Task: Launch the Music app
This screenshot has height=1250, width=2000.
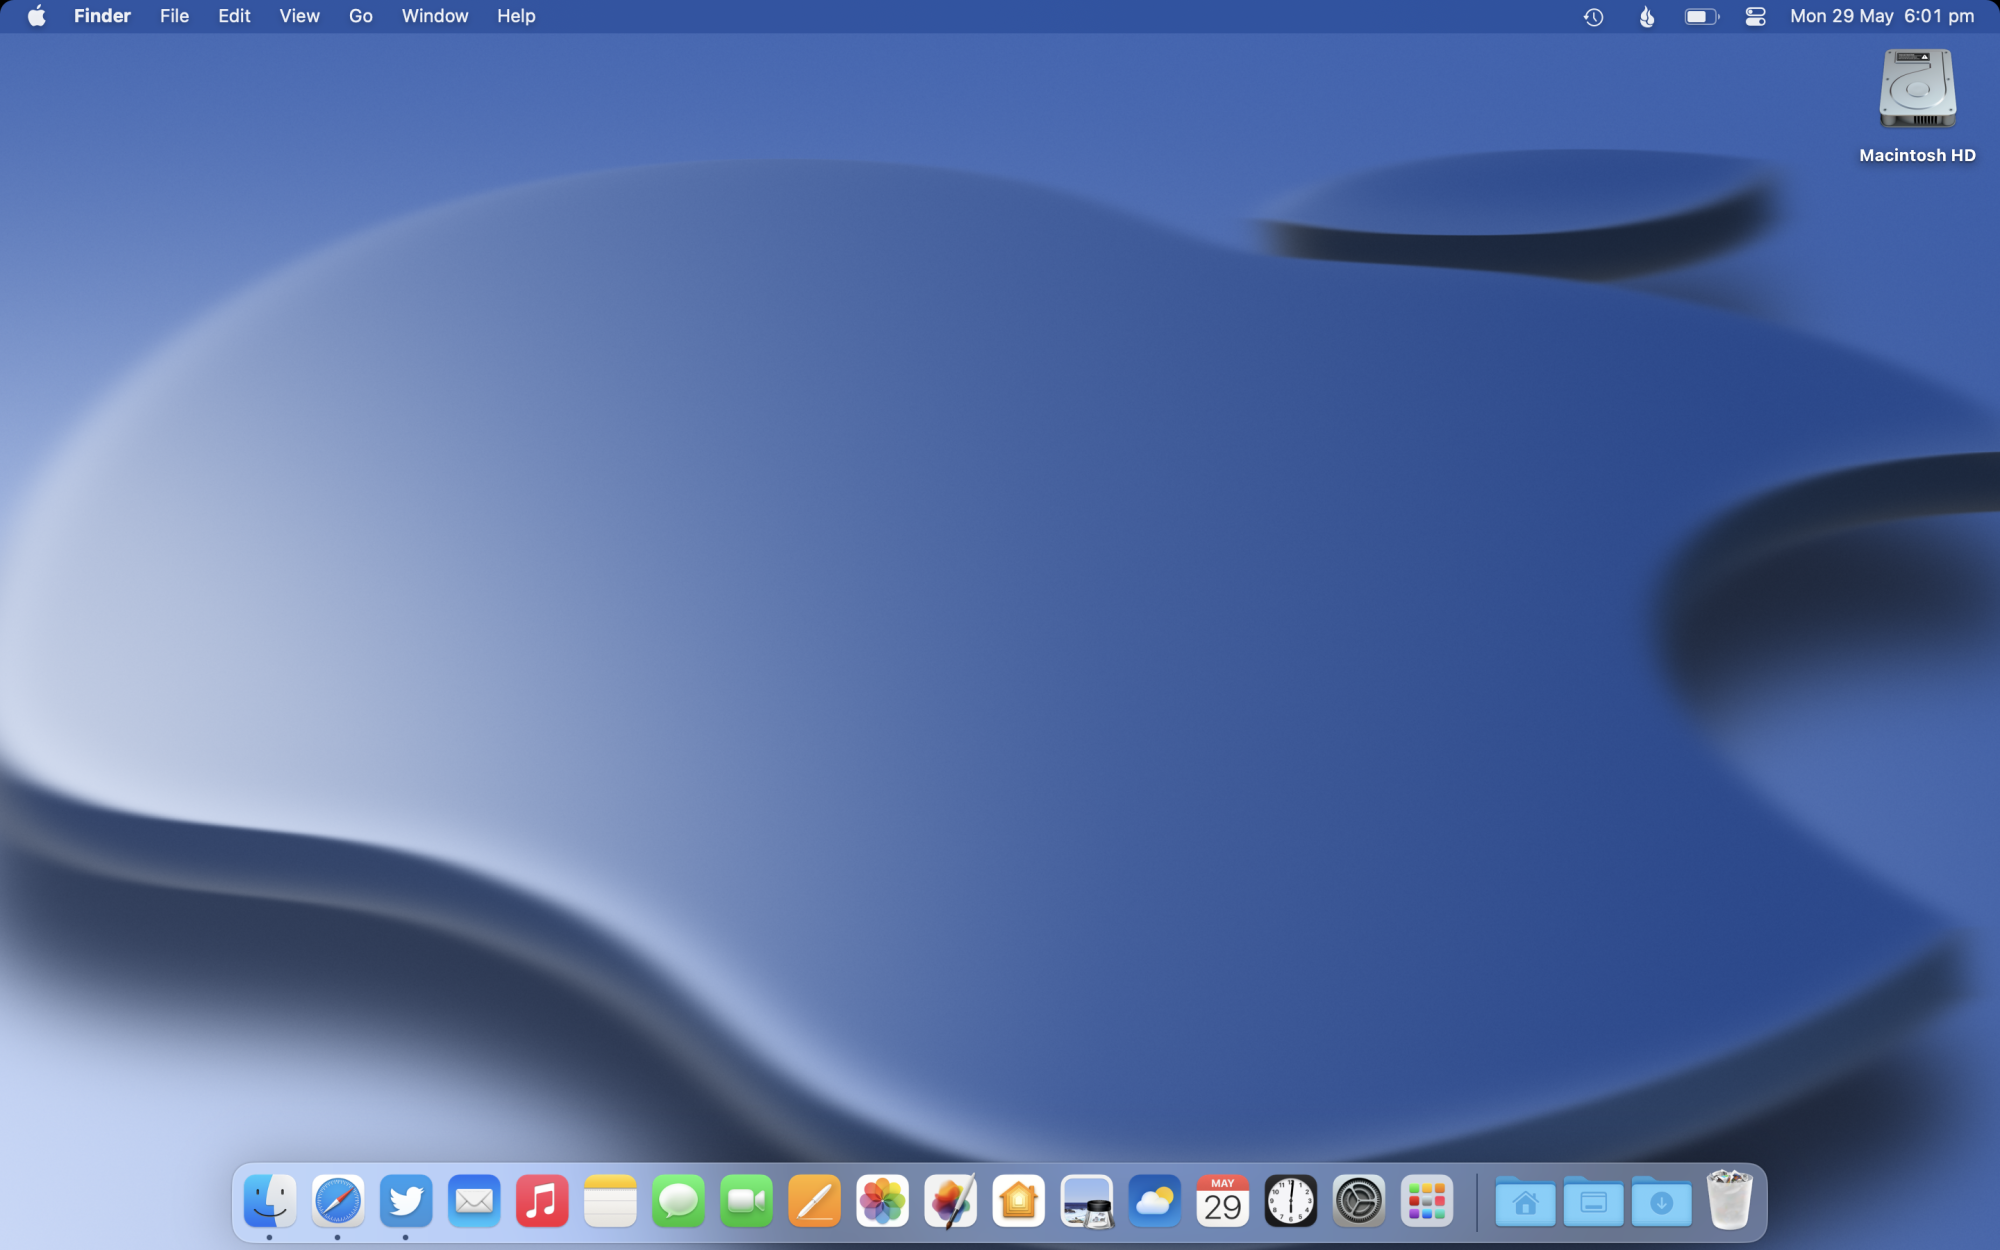Action: coord(542,1201)
